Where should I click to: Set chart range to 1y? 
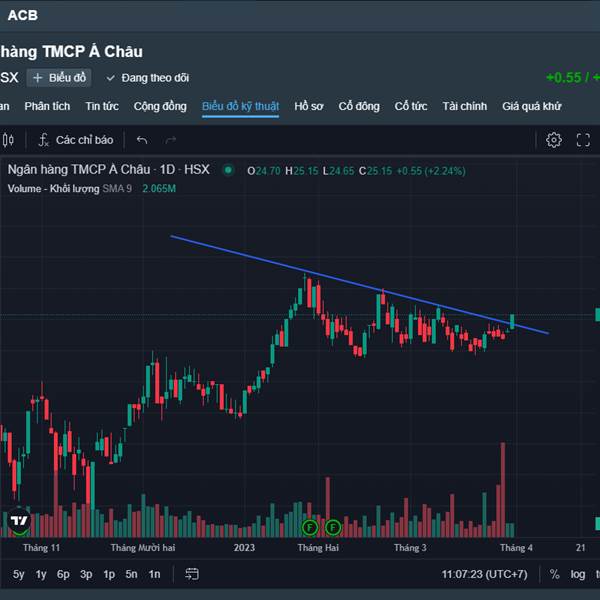[41, 574]
